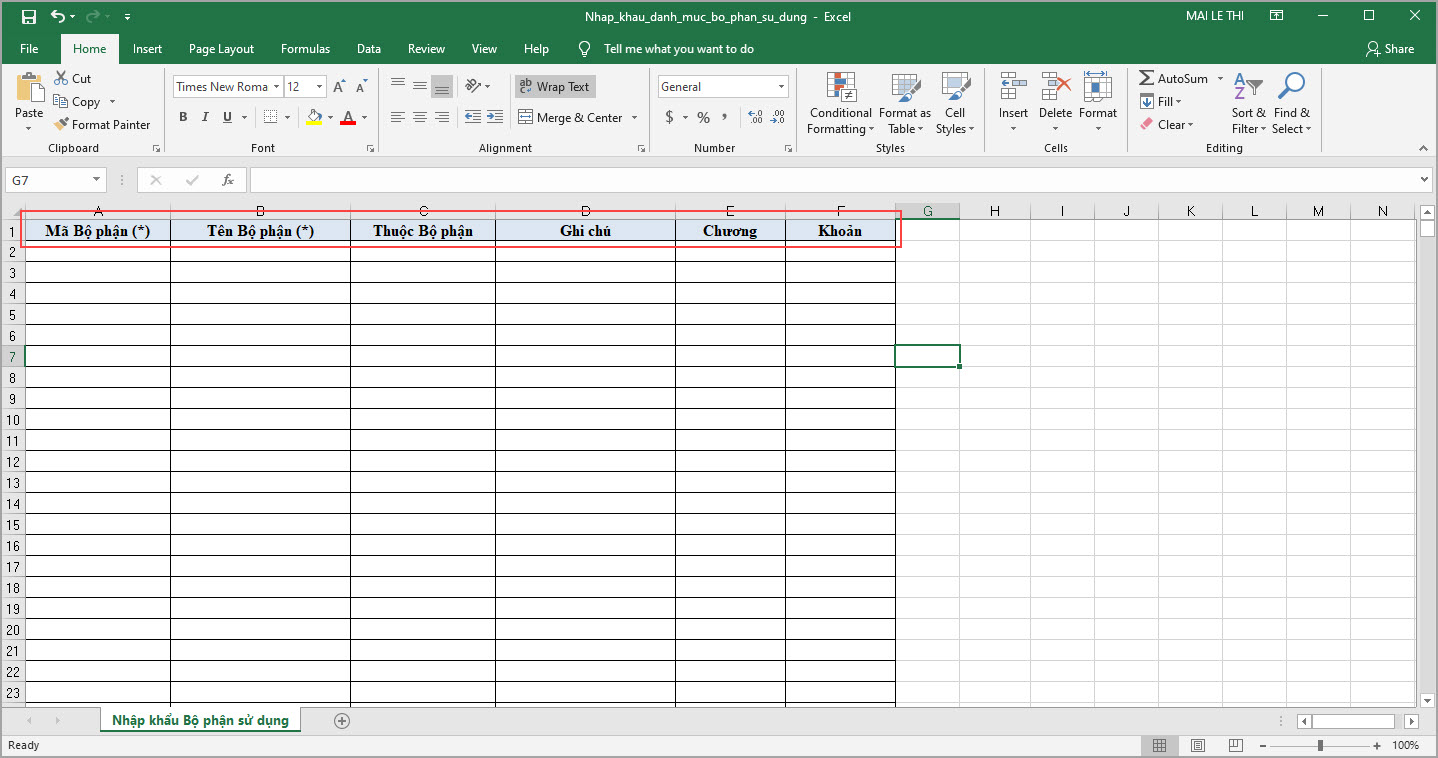Open the font name dropdown

[276, 87]
